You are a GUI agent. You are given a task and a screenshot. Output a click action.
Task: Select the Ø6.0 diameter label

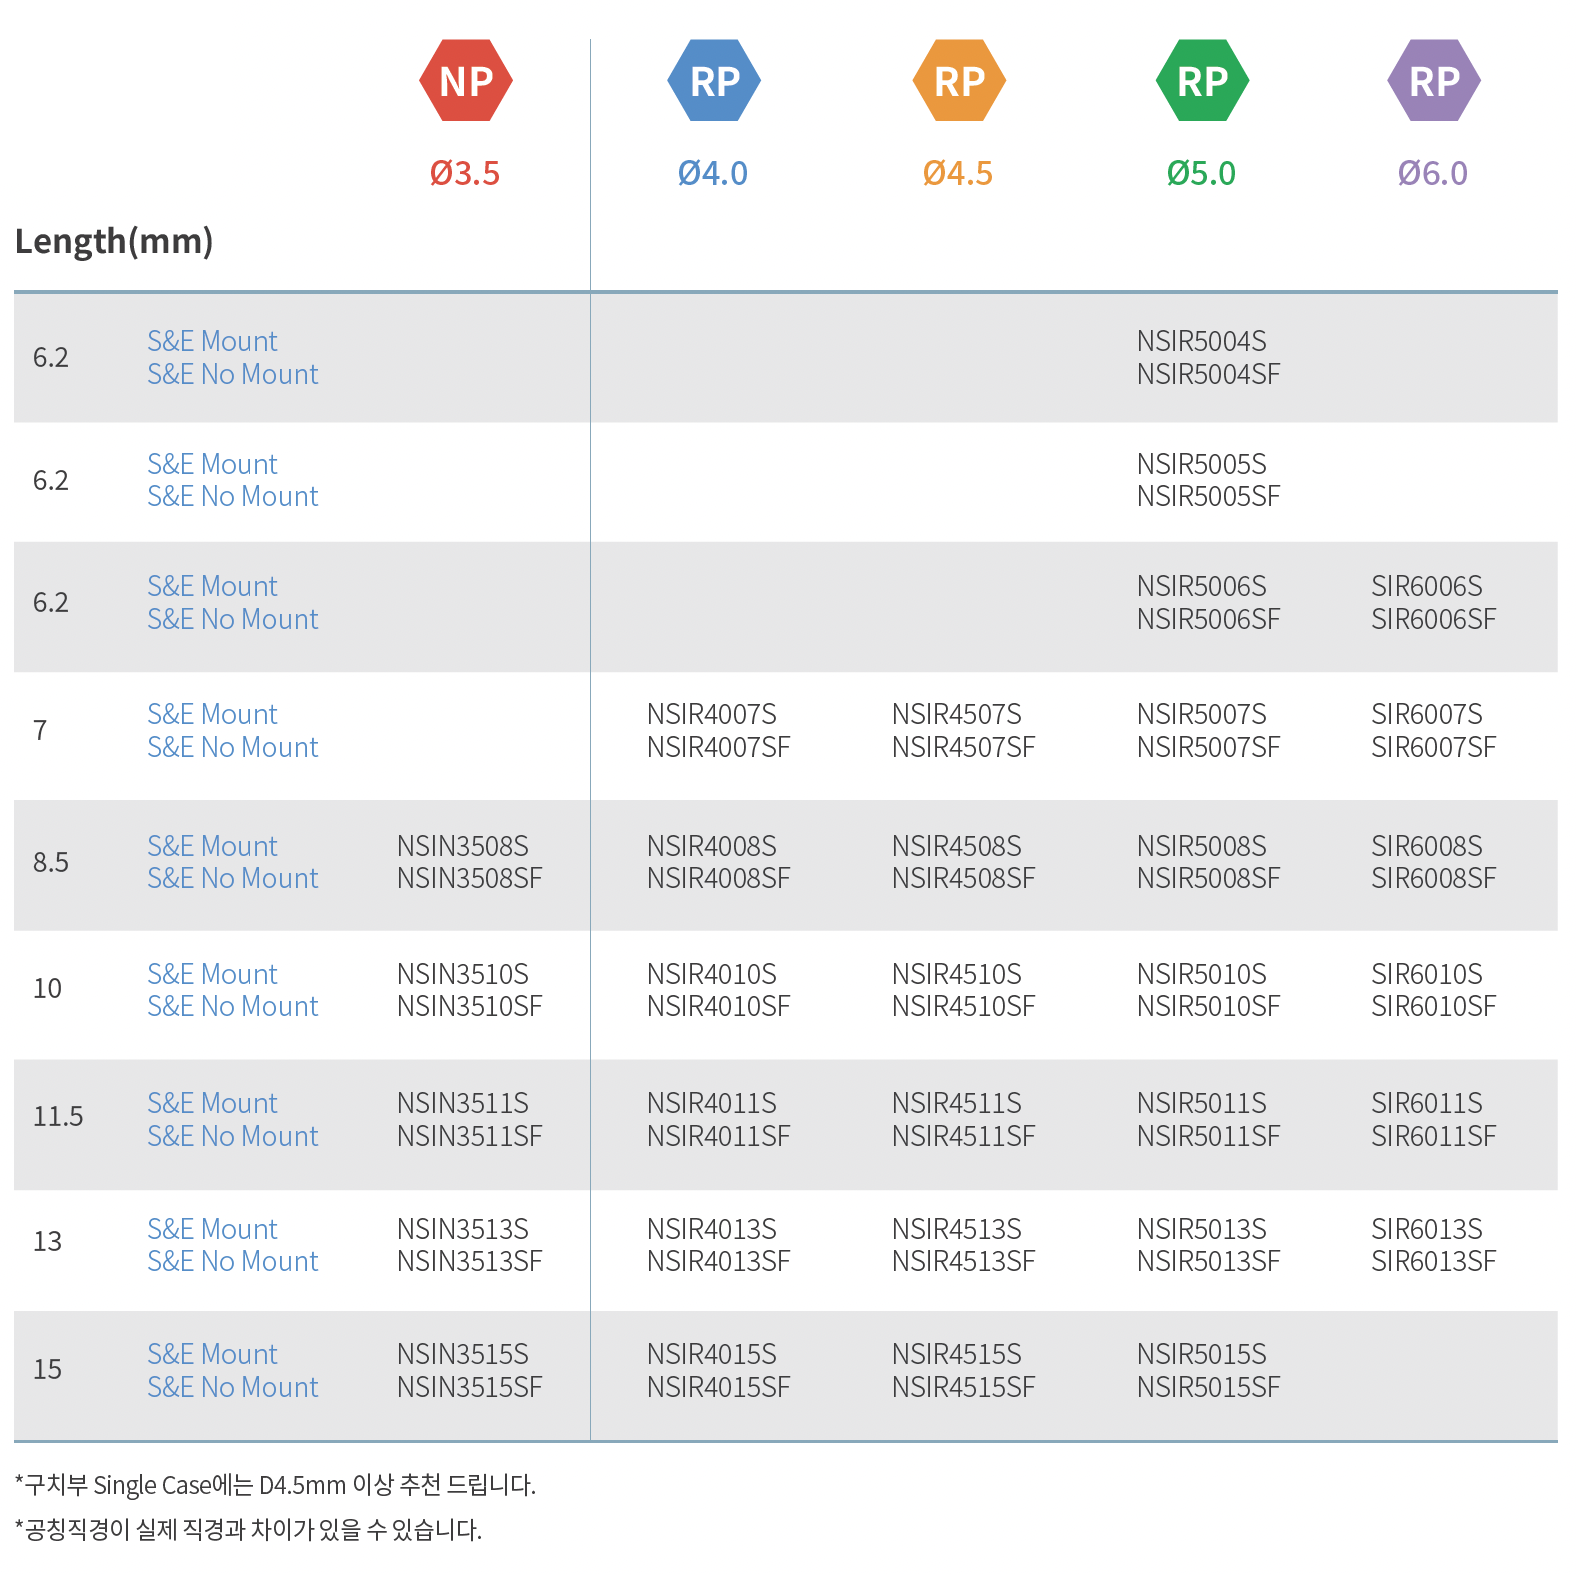(x=1433, y=173)
